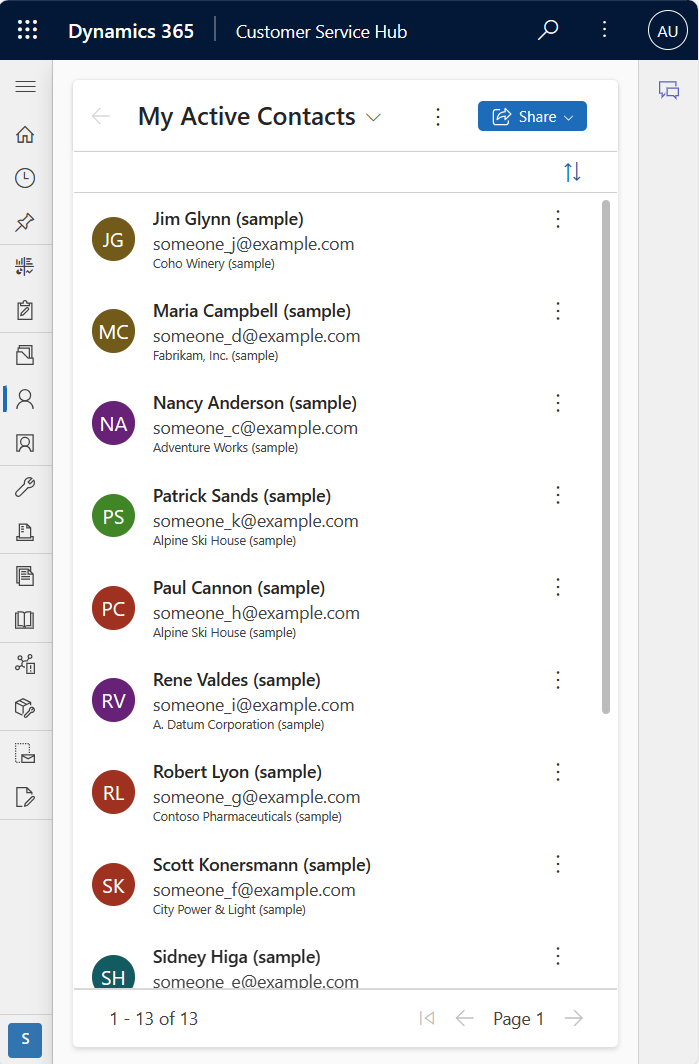Open Rene Valdes (sample) contact
Viewport: 699px width, 1064px height.
[237, 680]
